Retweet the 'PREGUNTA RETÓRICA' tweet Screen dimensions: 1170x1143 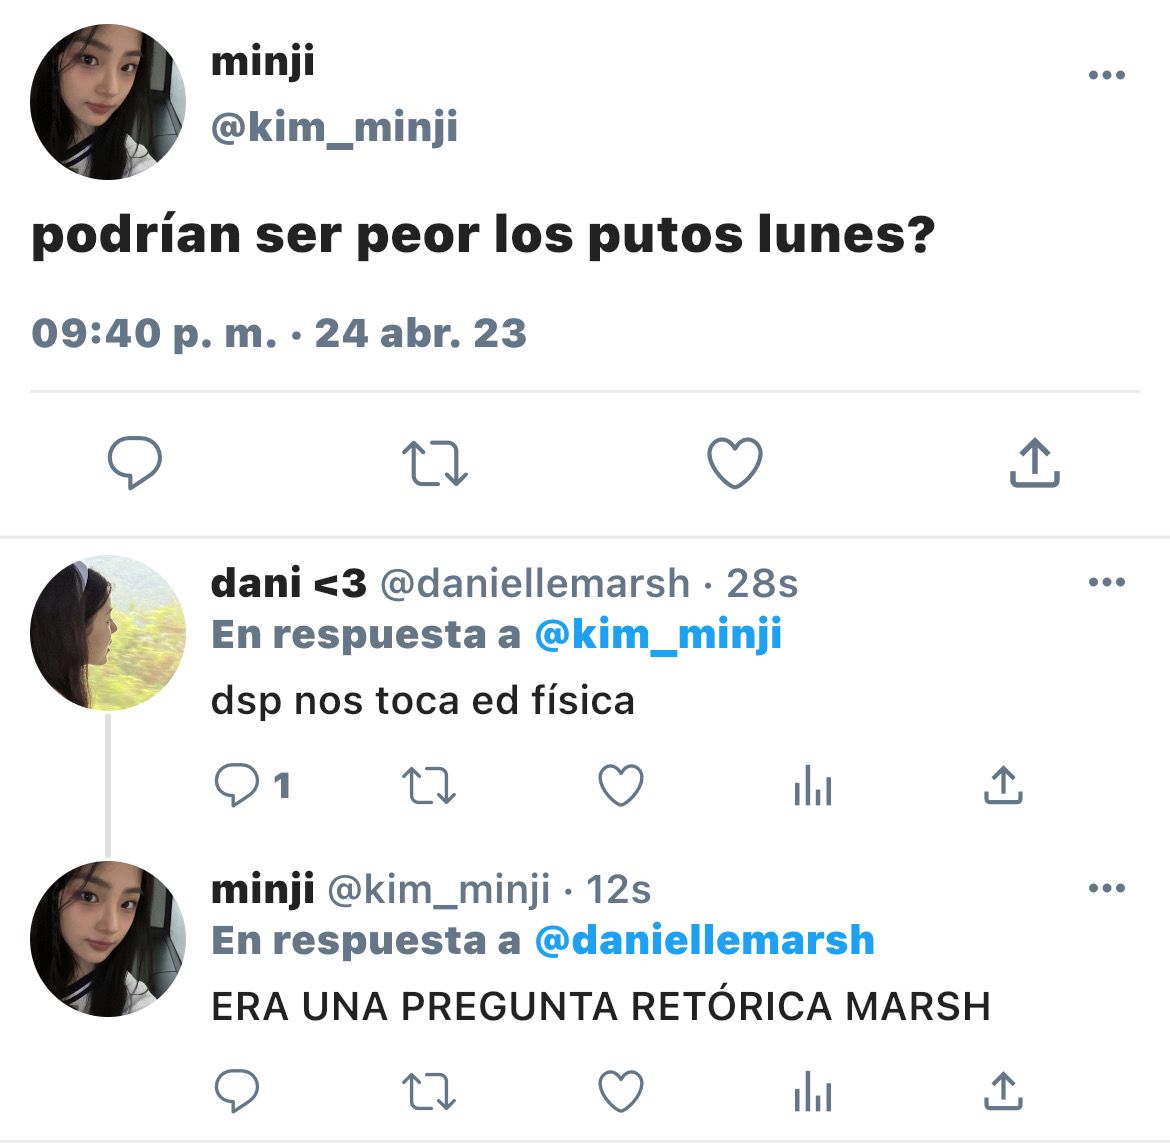(428, 1092)
